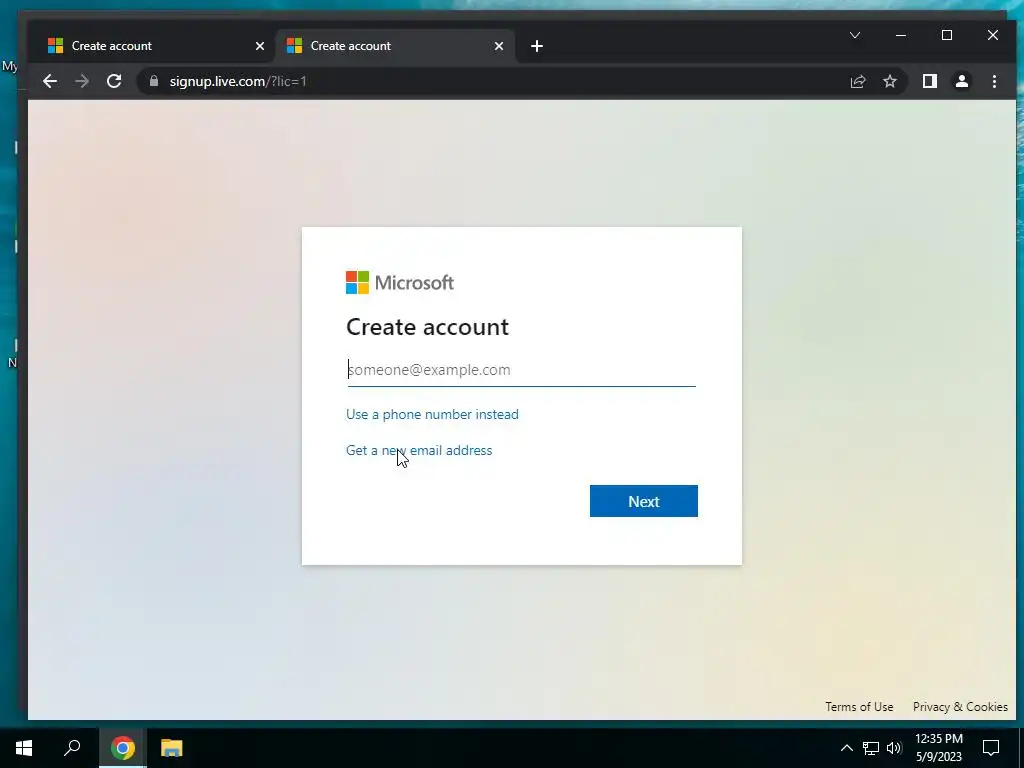Screen dimensions: 1024x768
Task: Click the Next button
Action: pos(643,501)
